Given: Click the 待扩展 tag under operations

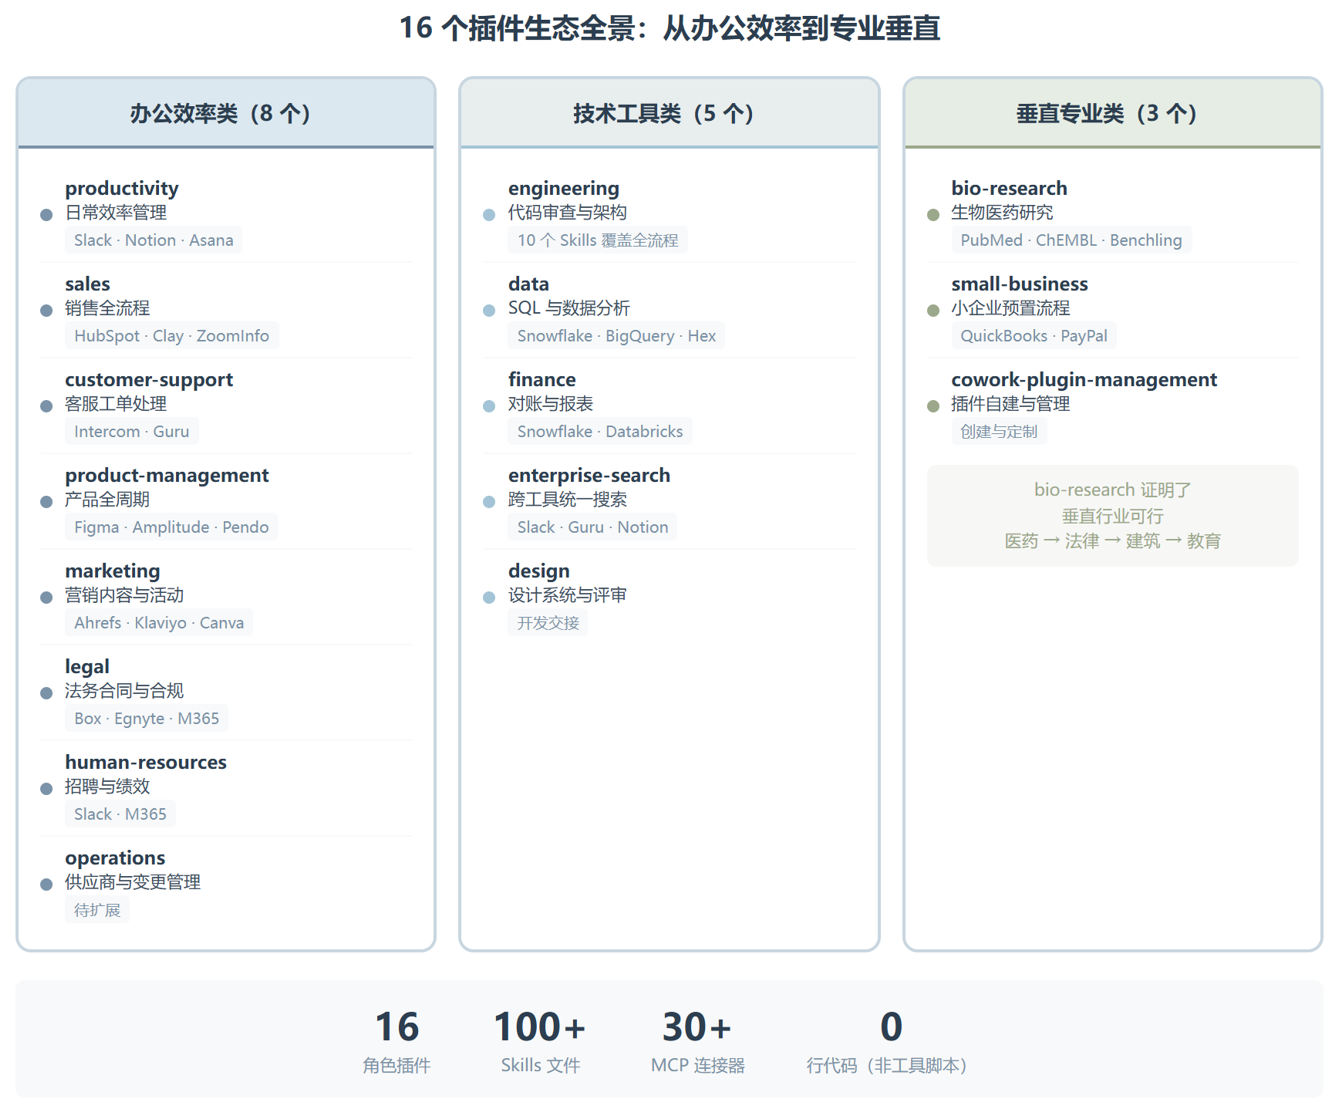Looking at the screenshot, I should (97, 910).
